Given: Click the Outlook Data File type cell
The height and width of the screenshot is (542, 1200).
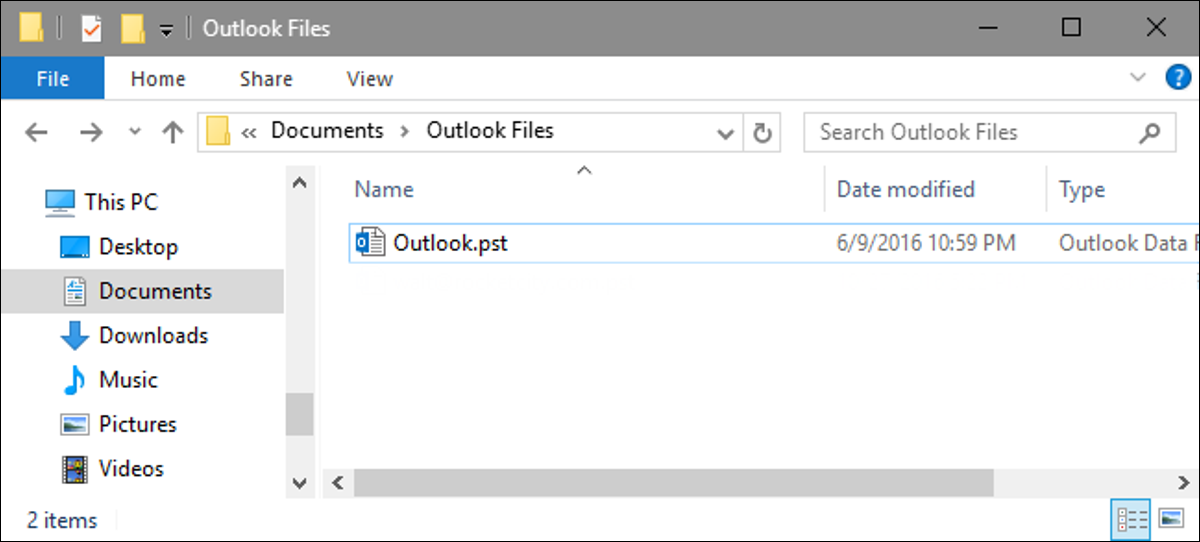Looking at the screenshot, I should point(1128,243).
